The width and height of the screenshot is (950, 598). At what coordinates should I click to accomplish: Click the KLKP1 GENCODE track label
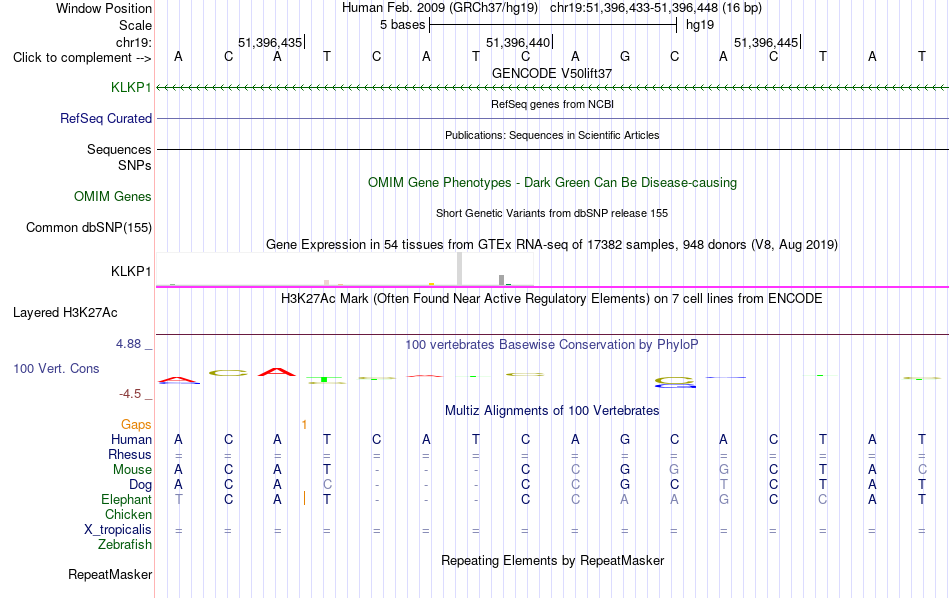(x=131, y=87)
